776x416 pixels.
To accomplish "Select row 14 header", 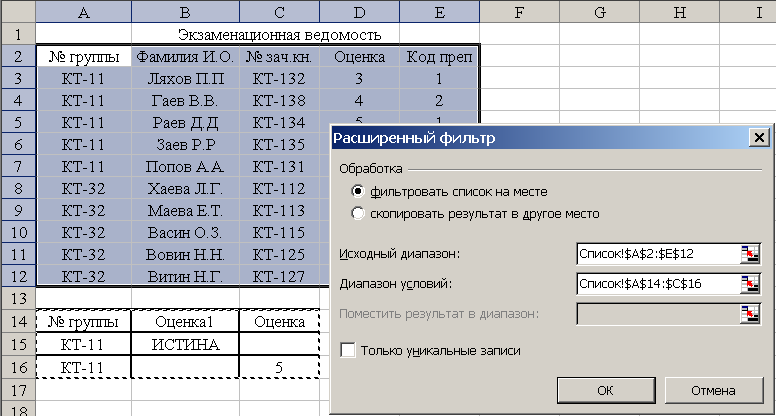I will (18, 322).
